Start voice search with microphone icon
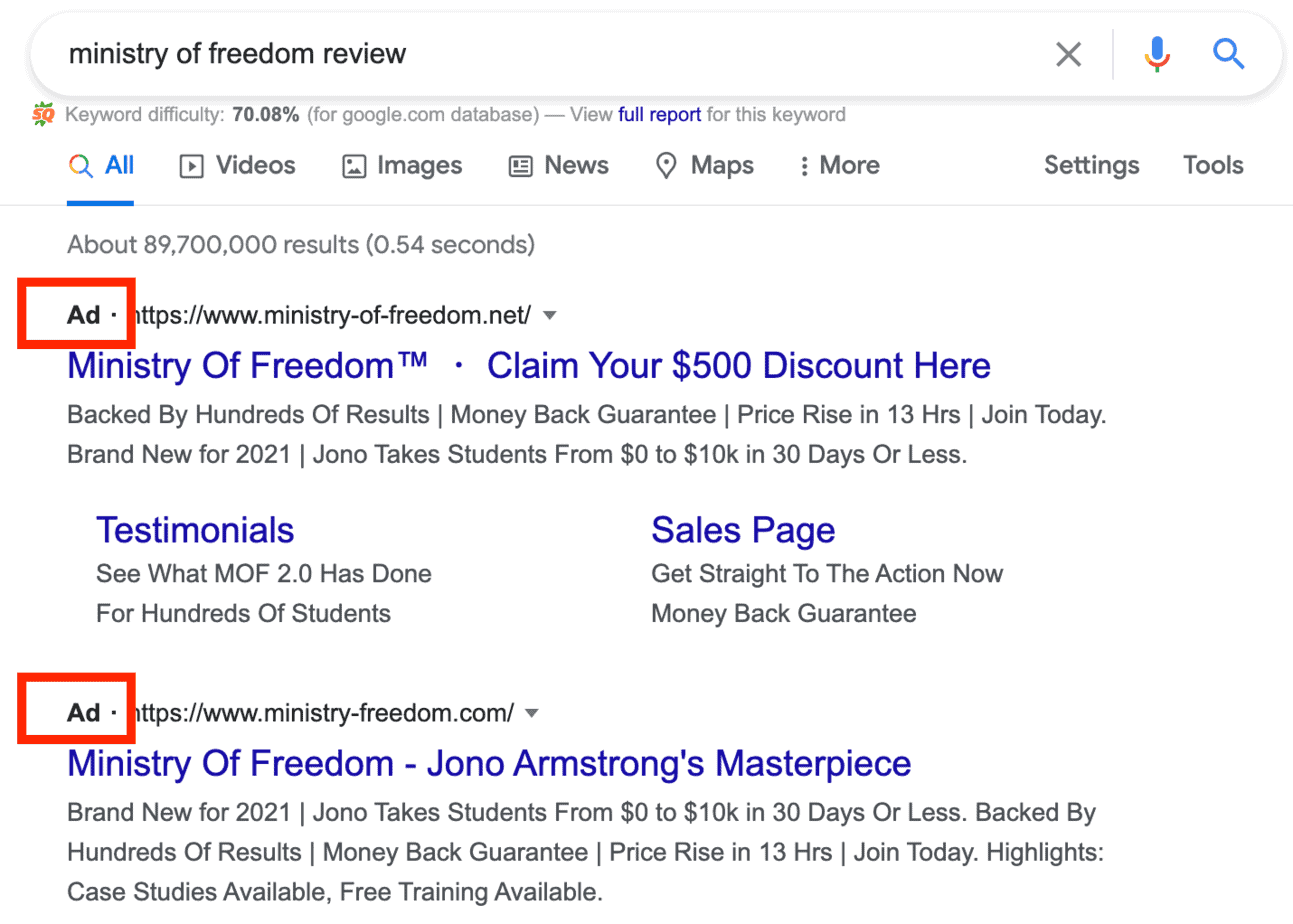The image size is (1293, 924). pos(1156,54)
